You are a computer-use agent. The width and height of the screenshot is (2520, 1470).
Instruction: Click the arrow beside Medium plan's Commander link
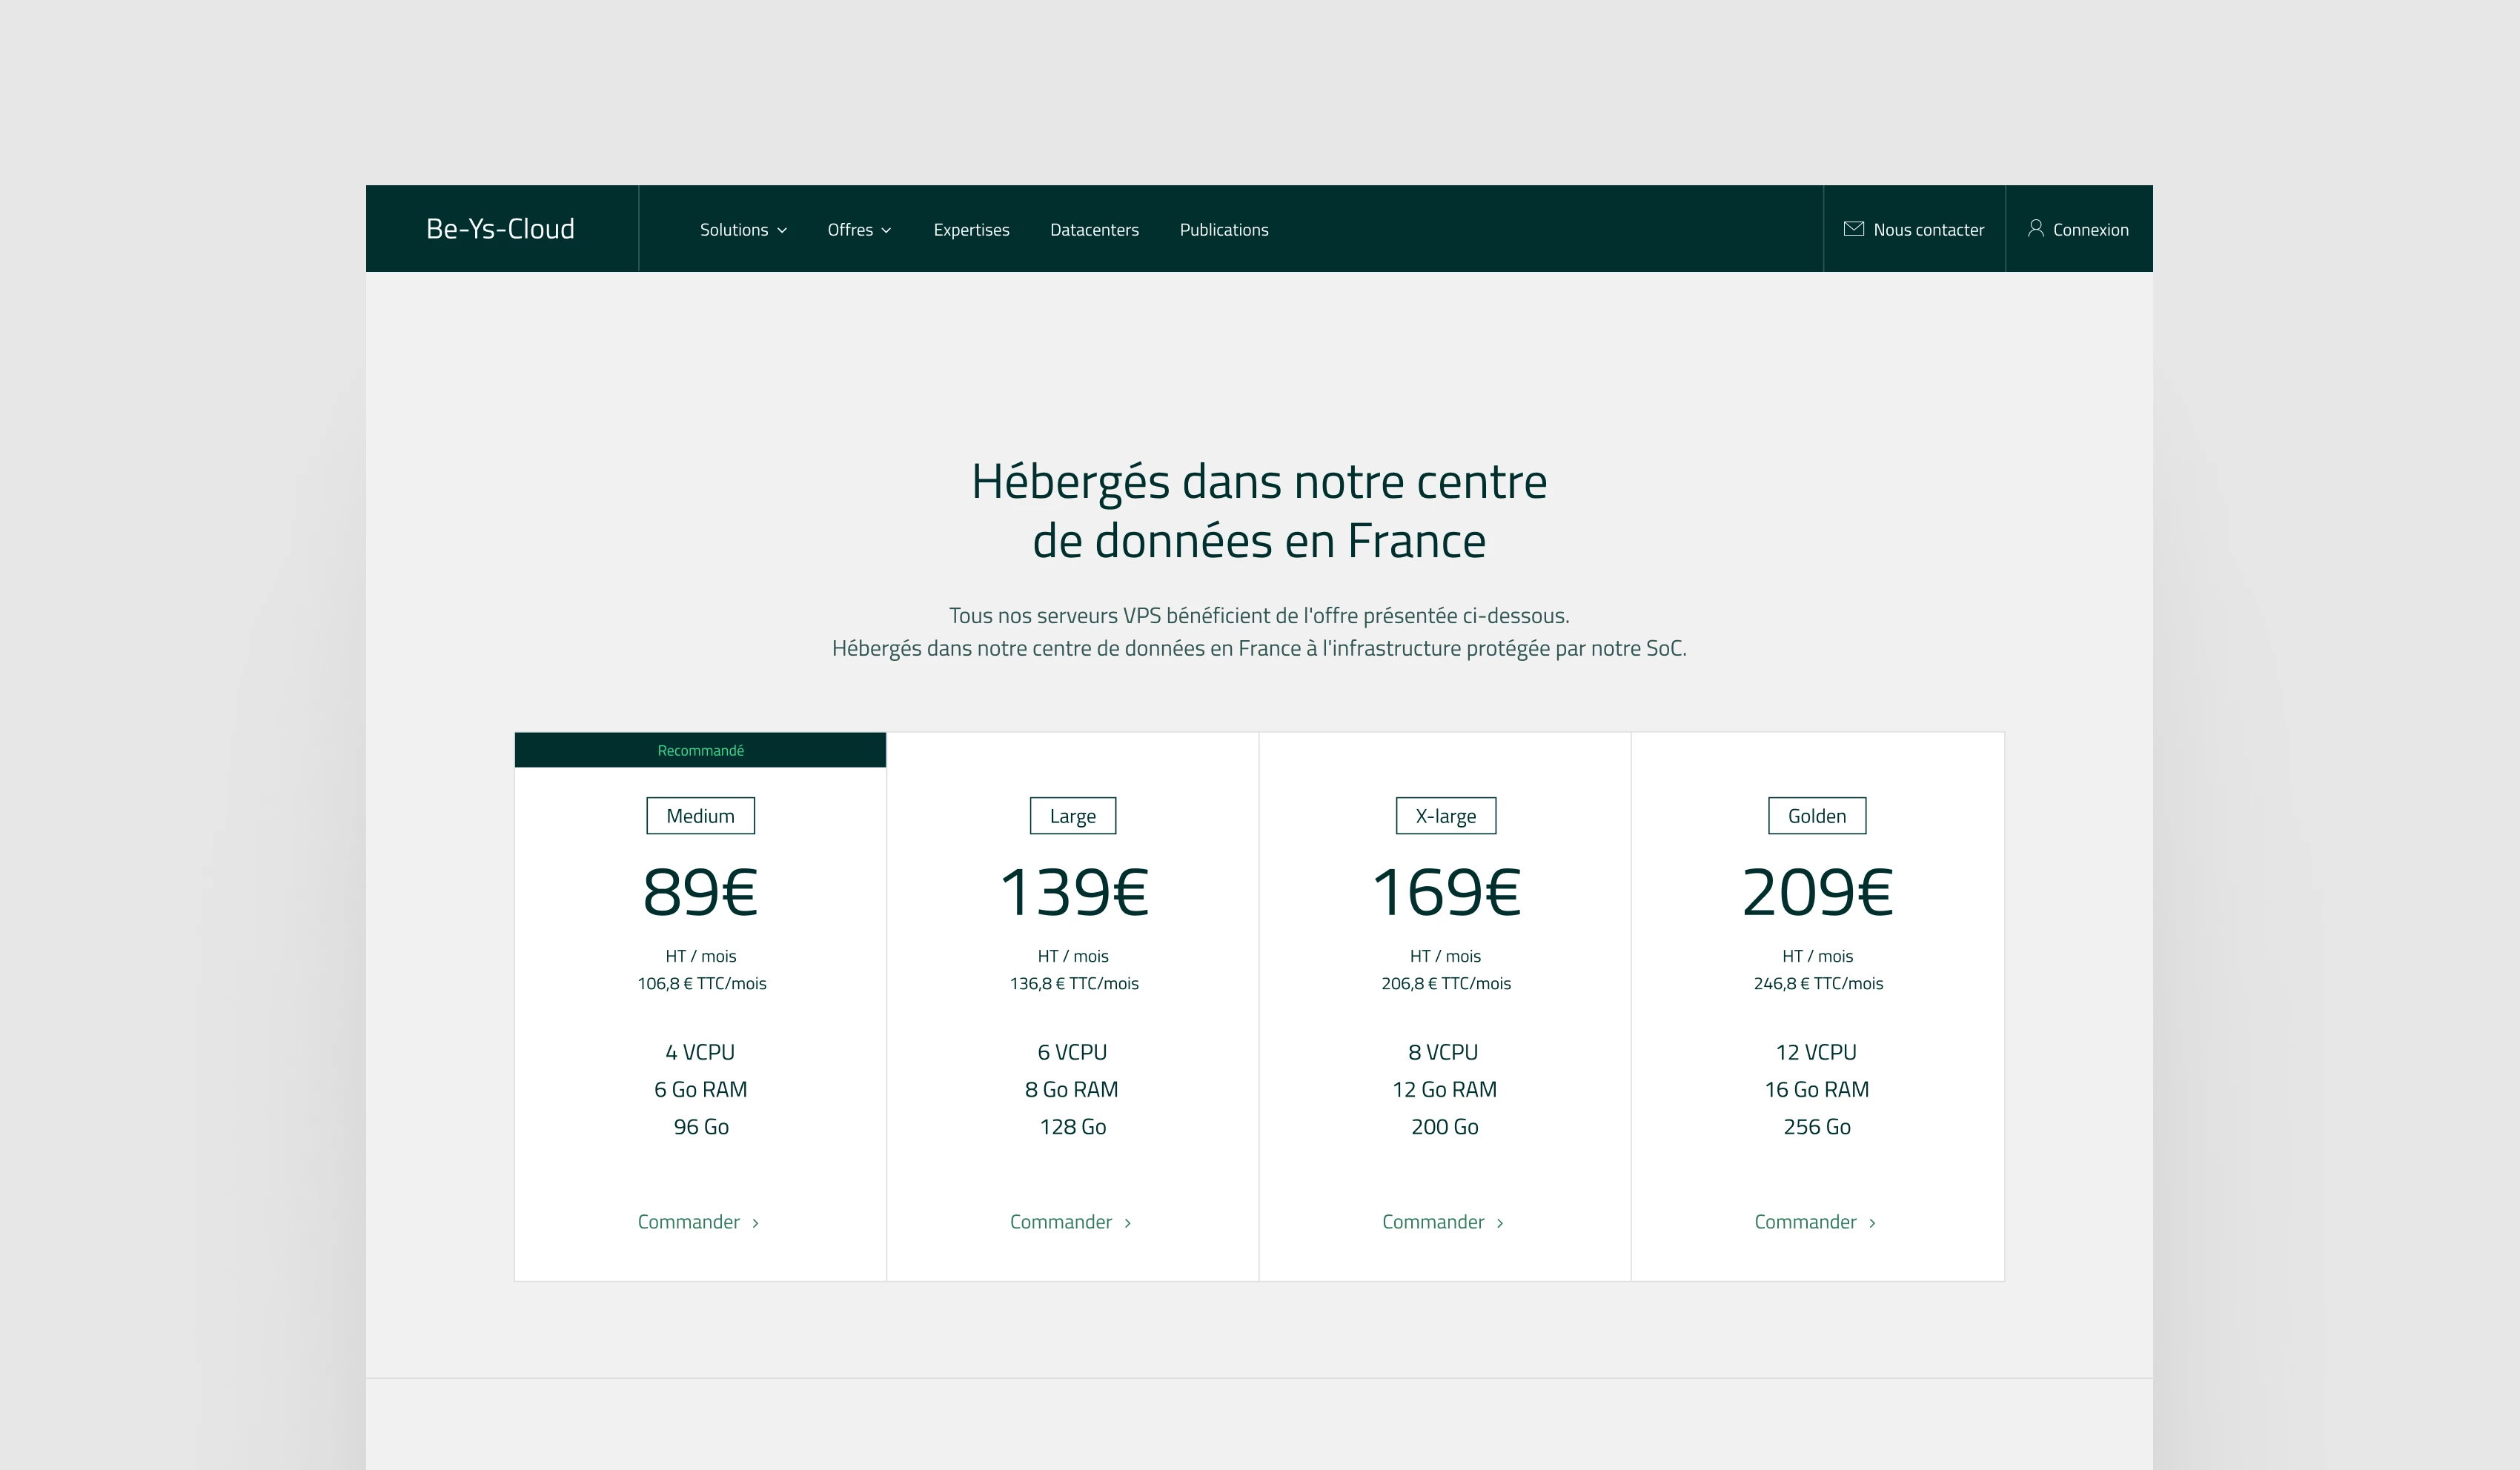(x=757, y=1222)
